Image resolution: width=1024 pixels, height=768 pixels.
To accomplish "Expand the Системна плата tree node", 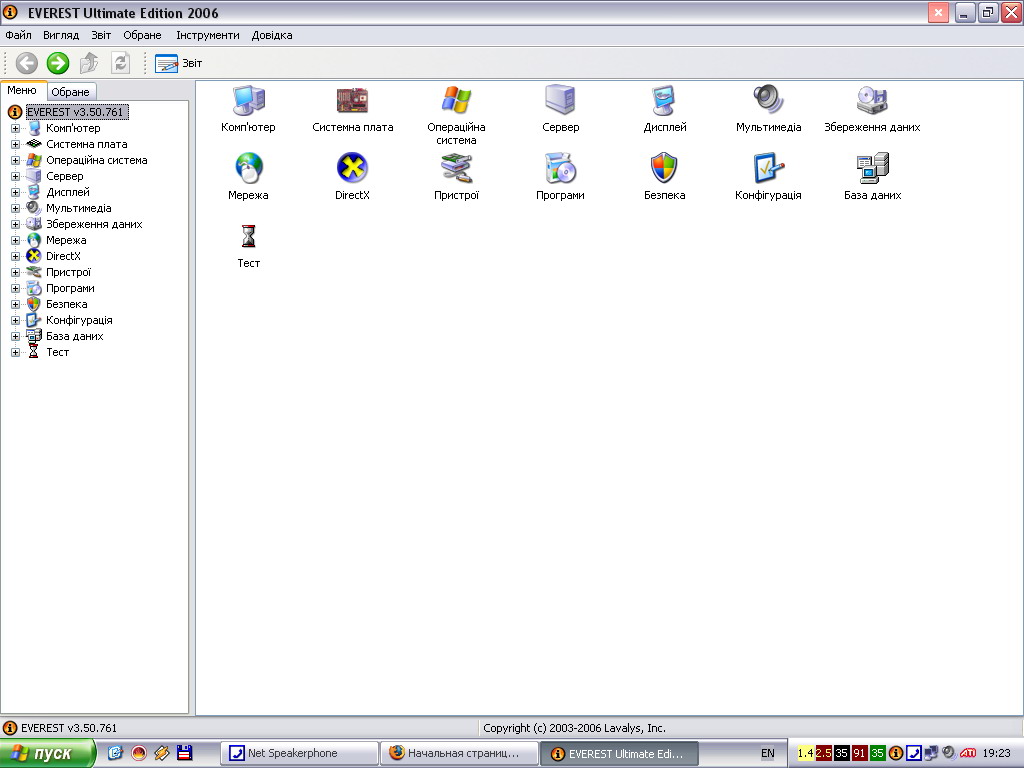I will [15, 144].
